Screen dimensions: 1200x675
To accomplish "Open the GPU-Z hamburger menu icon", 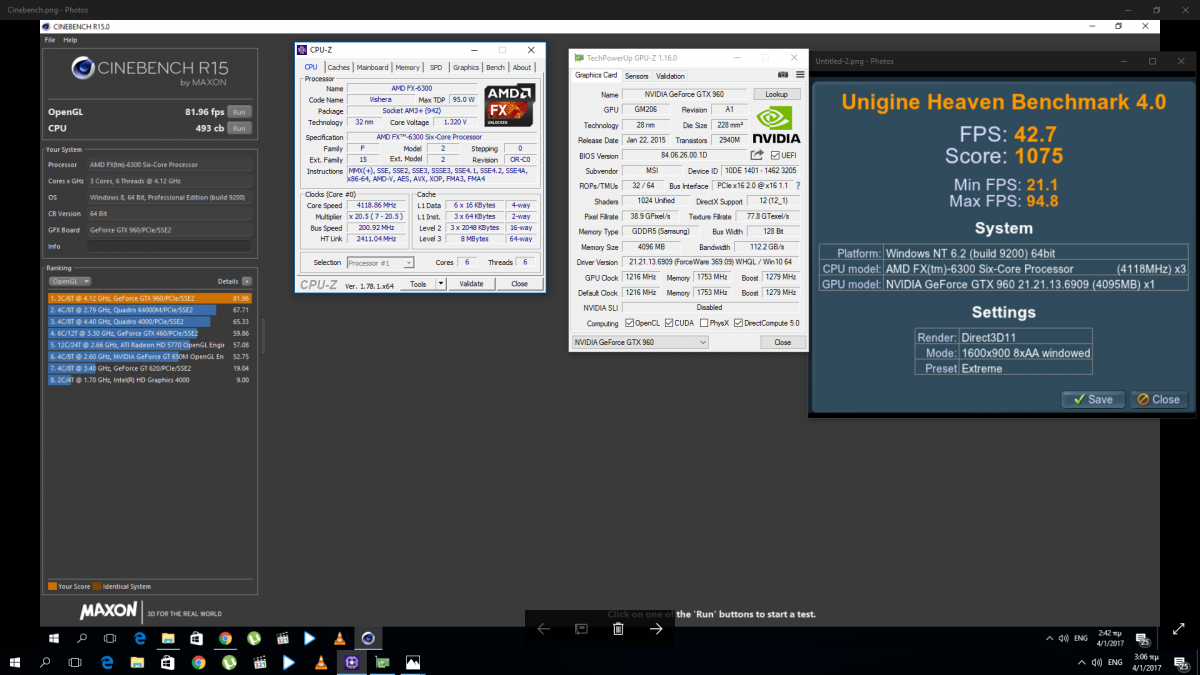I will [799, 75].
